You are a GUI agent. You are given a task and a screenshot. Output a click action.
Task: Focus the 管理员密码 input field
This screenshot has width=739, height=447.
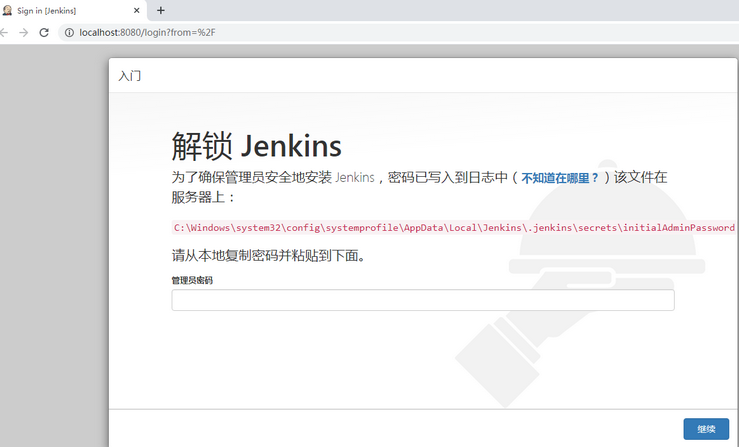click(x=423, y=300)
